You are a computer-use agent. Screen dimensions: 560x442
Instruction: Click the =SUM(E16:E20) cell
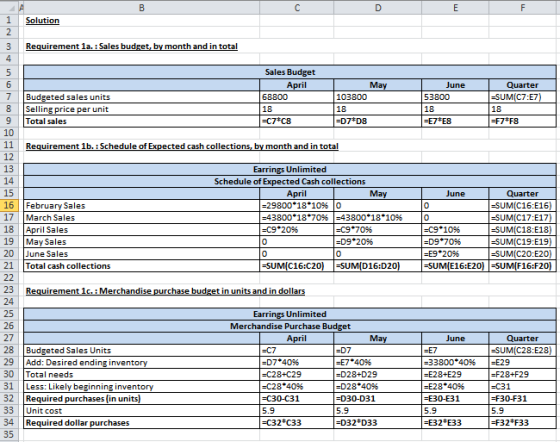pyautogui.click(x=455, y=266)
